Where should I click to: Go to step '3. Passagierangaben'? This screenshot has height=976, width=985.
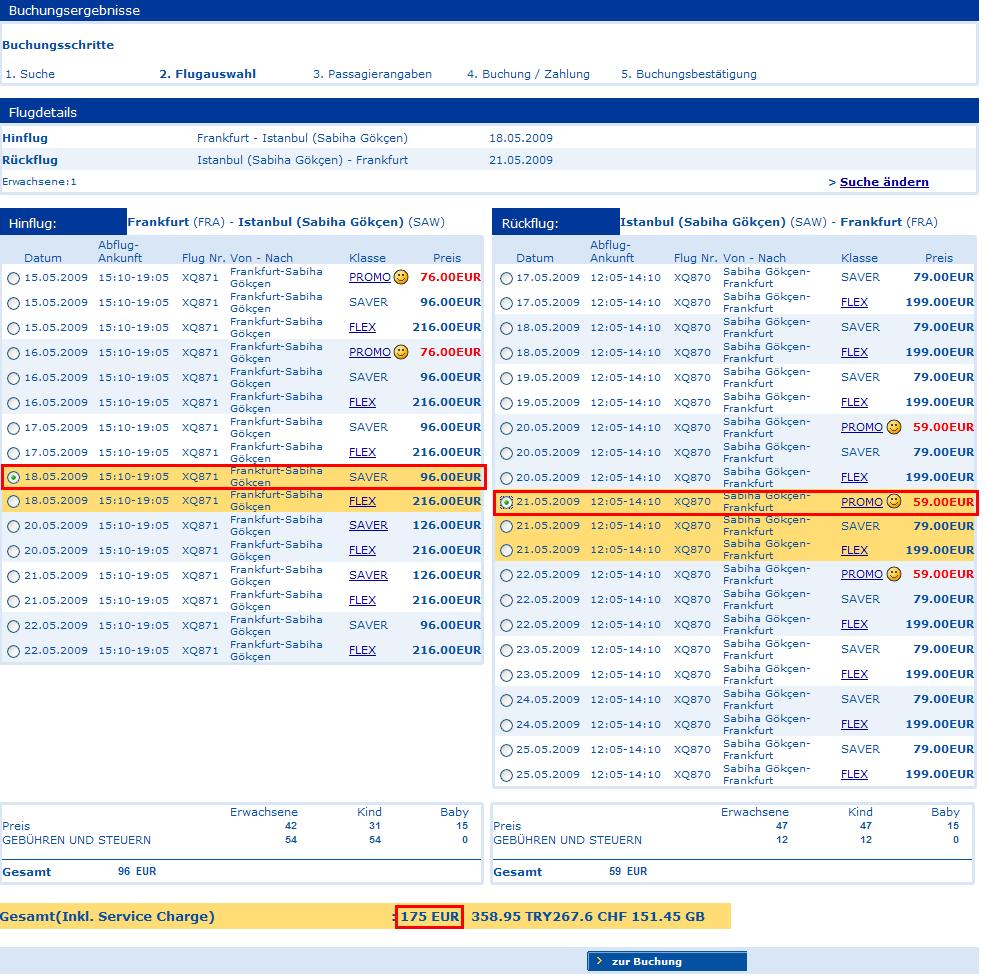(x=372, y=74)
